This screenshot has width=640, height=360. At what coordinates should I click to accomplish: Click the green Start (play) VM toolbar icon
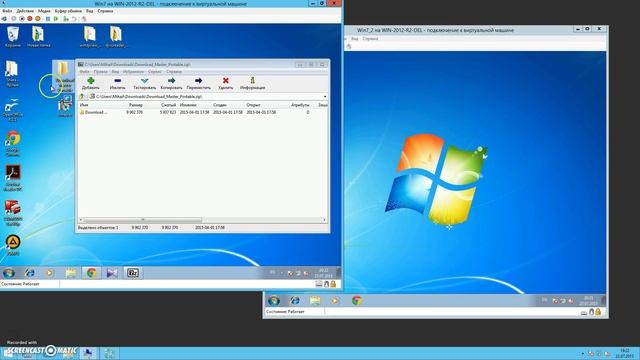pyautogui.click(x=56, y=19)
